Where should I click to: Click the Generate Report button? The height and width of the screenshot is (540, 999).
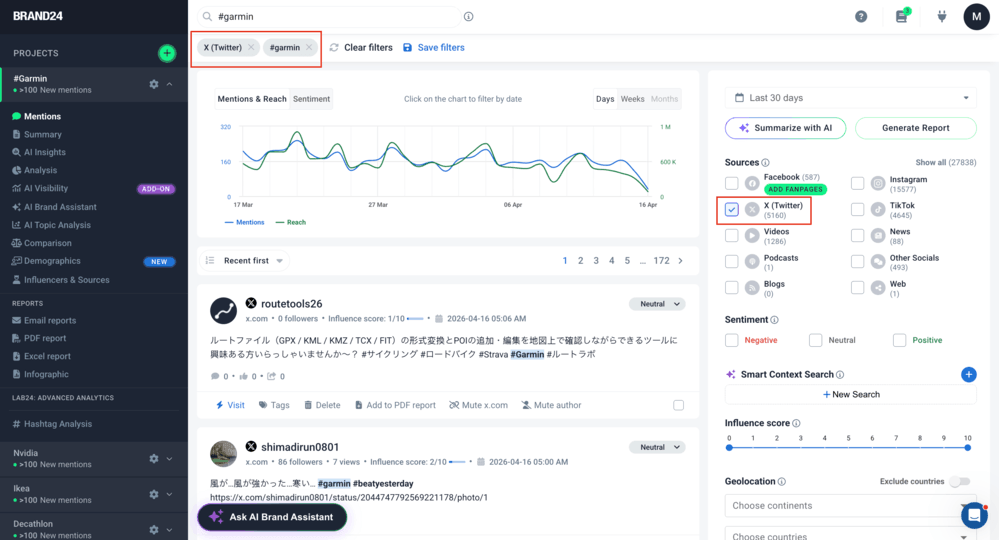[x=915, y=128]
